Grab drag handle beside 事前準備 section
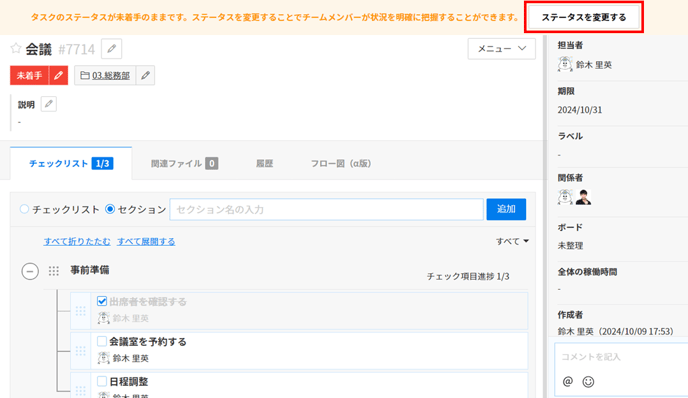This screenshot has height=398, width=688. point(54,271)
